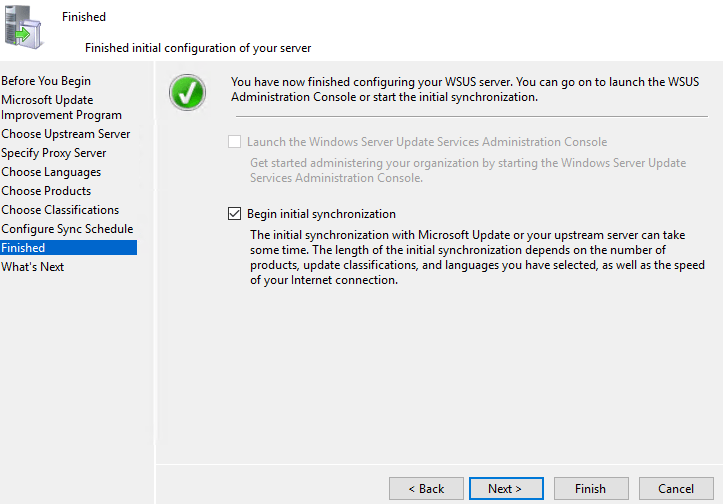Open Microsoft Update Improvement Program step
The height and width of the screenshot is (504, 723).
61,107
